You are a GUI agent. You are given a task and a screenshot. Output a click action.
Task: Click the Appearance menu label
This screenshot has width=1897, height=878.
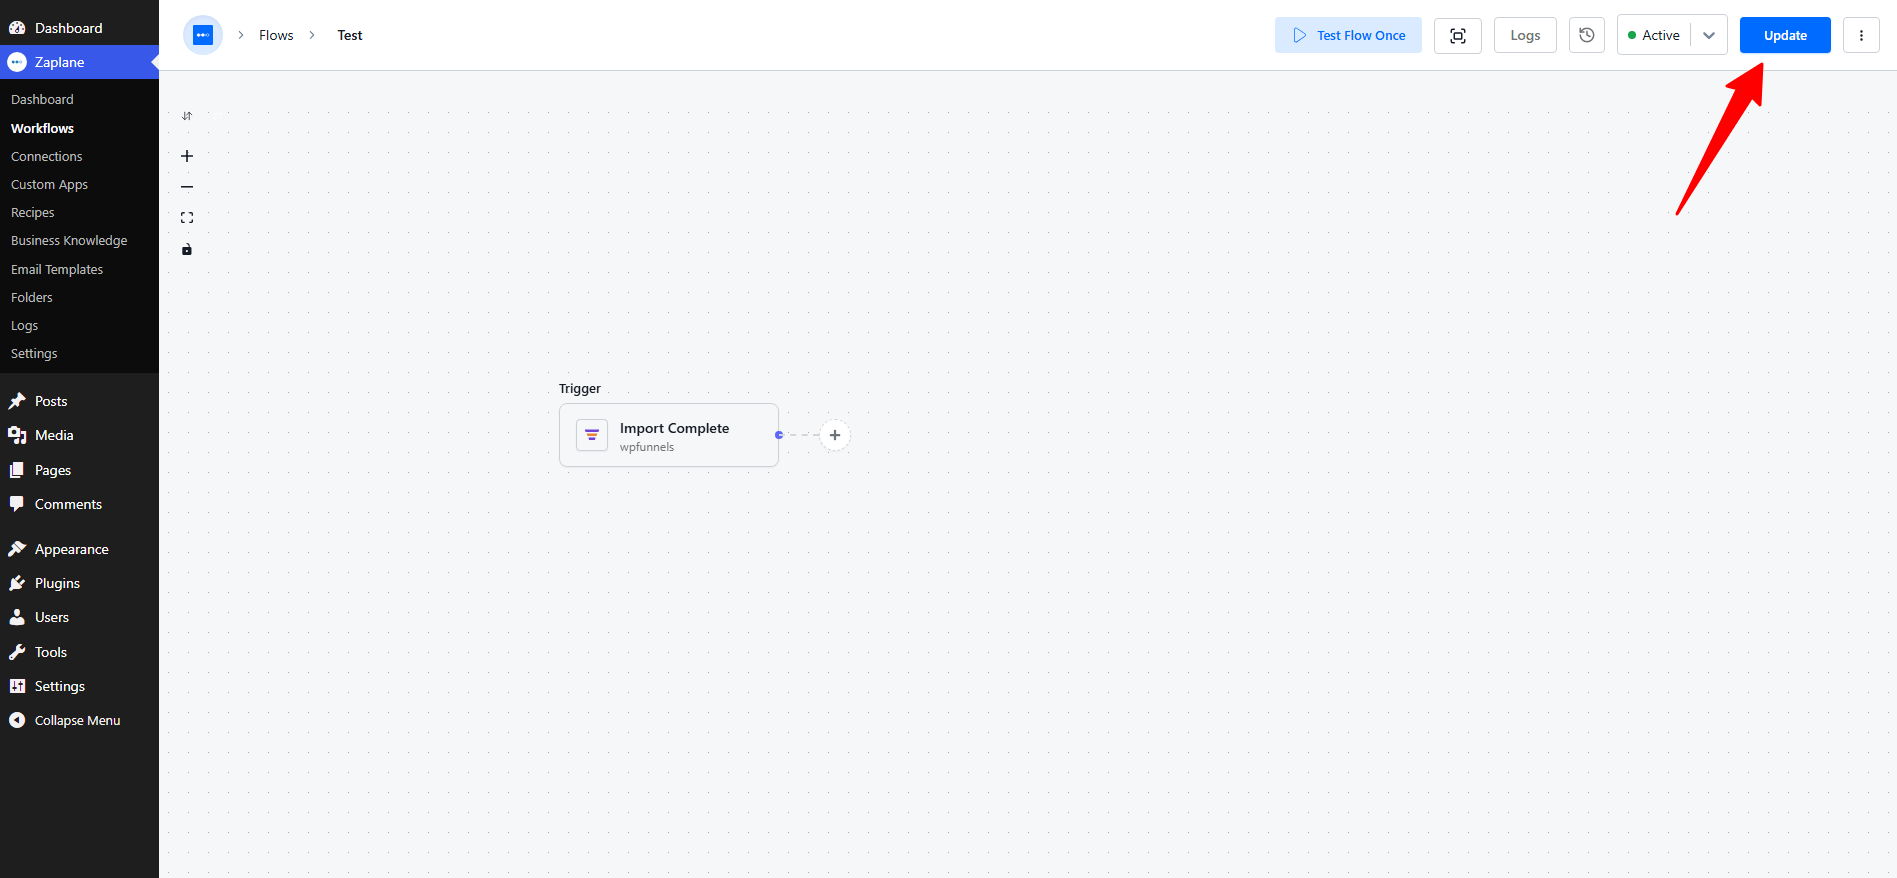72,549
